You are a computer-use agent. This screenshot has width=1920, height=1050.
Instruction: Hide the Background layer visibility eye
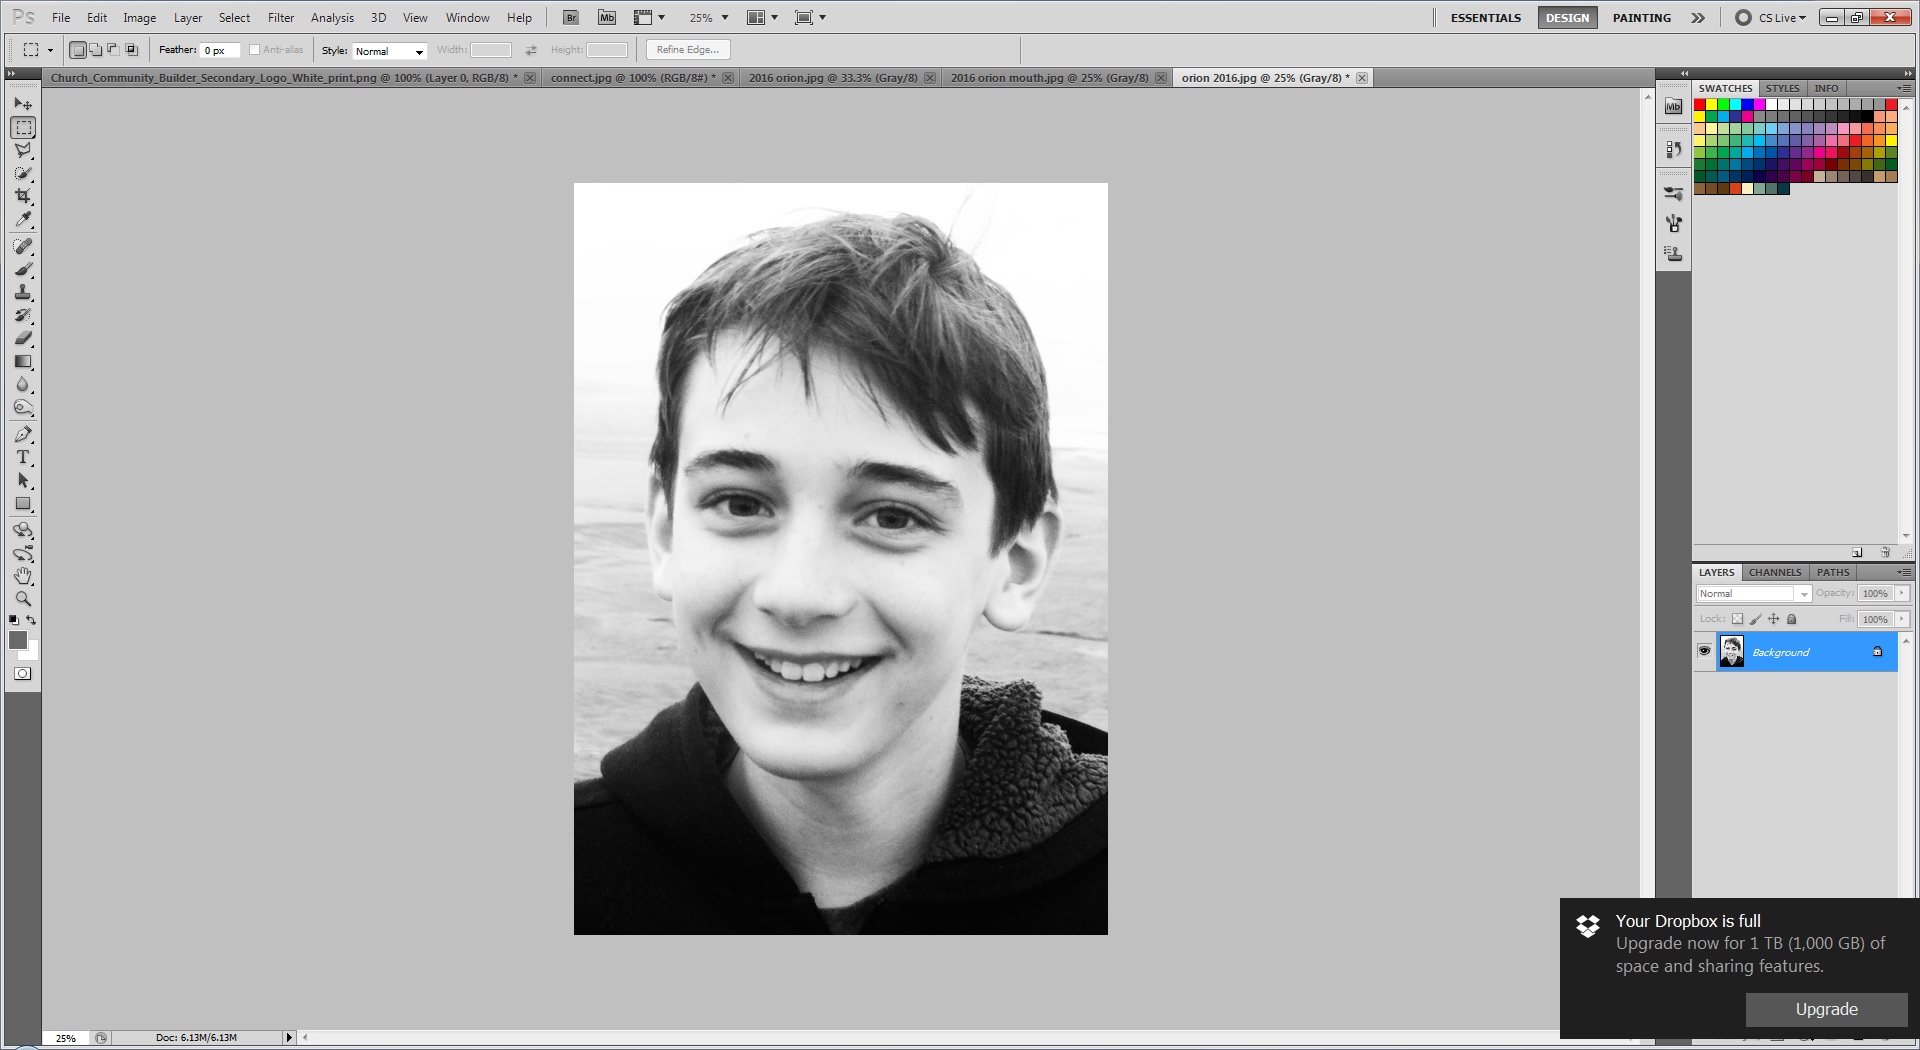pos(1704,651)
